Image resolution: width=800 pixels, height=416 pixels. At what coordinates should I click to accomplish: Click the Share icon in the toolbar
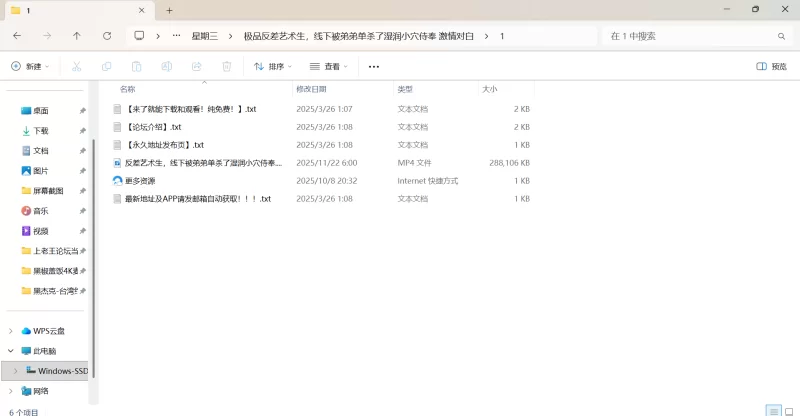[x=197, y=66]
